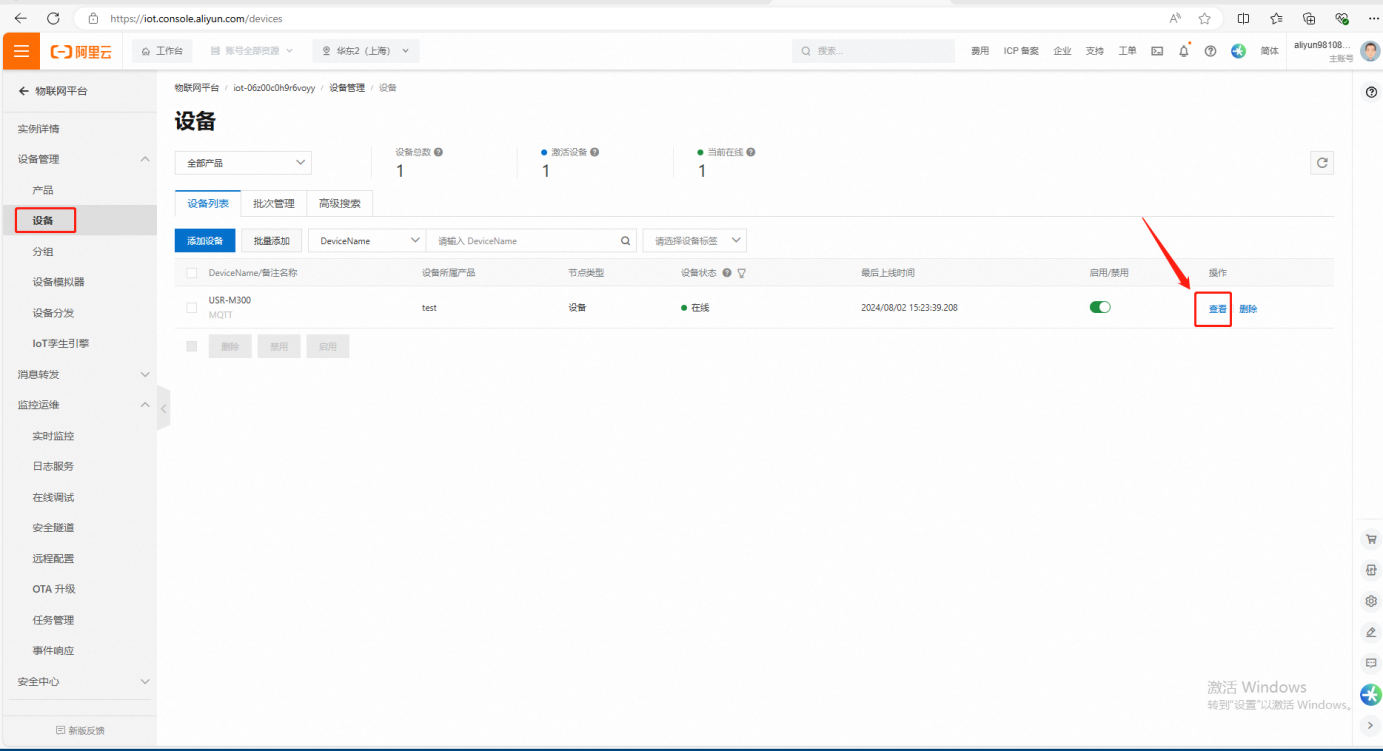This screenshot has height=751, width=1383.
Task: Click the blue 添加设备 button
Action: click(205, 241)
